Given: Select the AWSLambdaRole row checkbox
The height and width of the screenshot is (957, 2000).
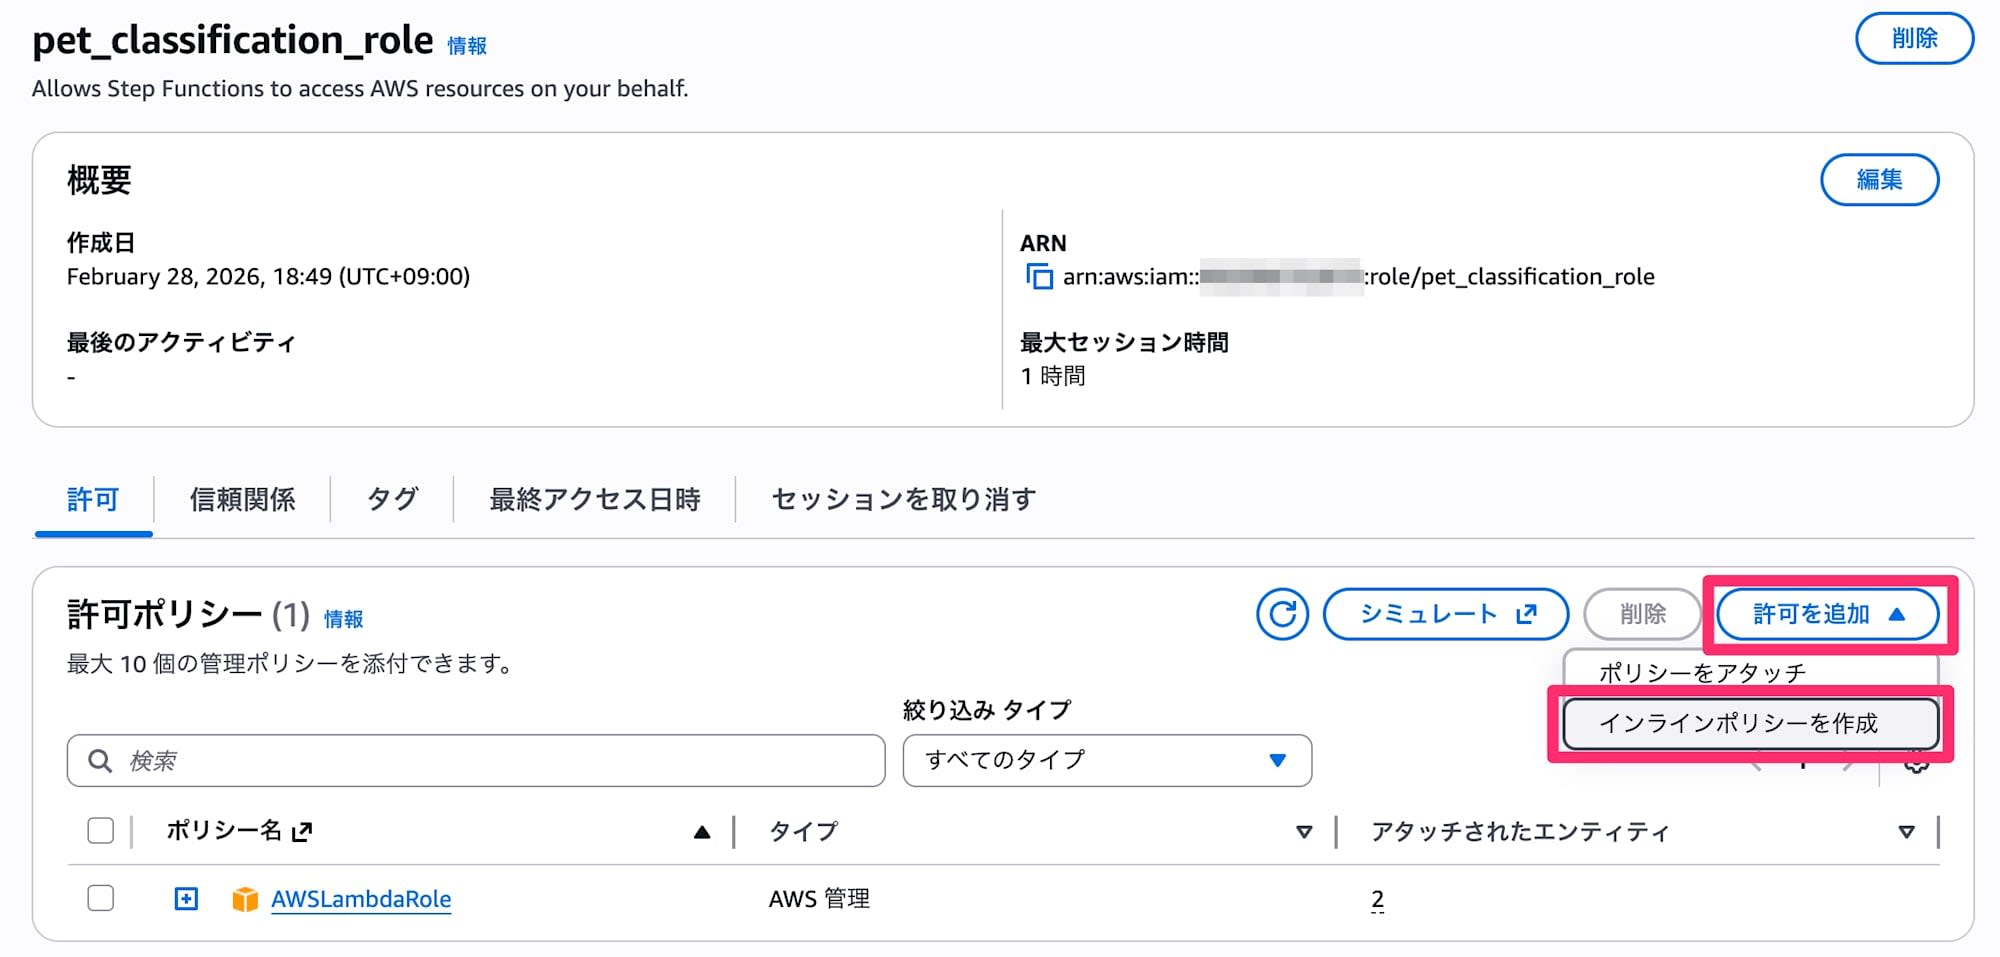Looking at the screenshot, I should (101, 898).
